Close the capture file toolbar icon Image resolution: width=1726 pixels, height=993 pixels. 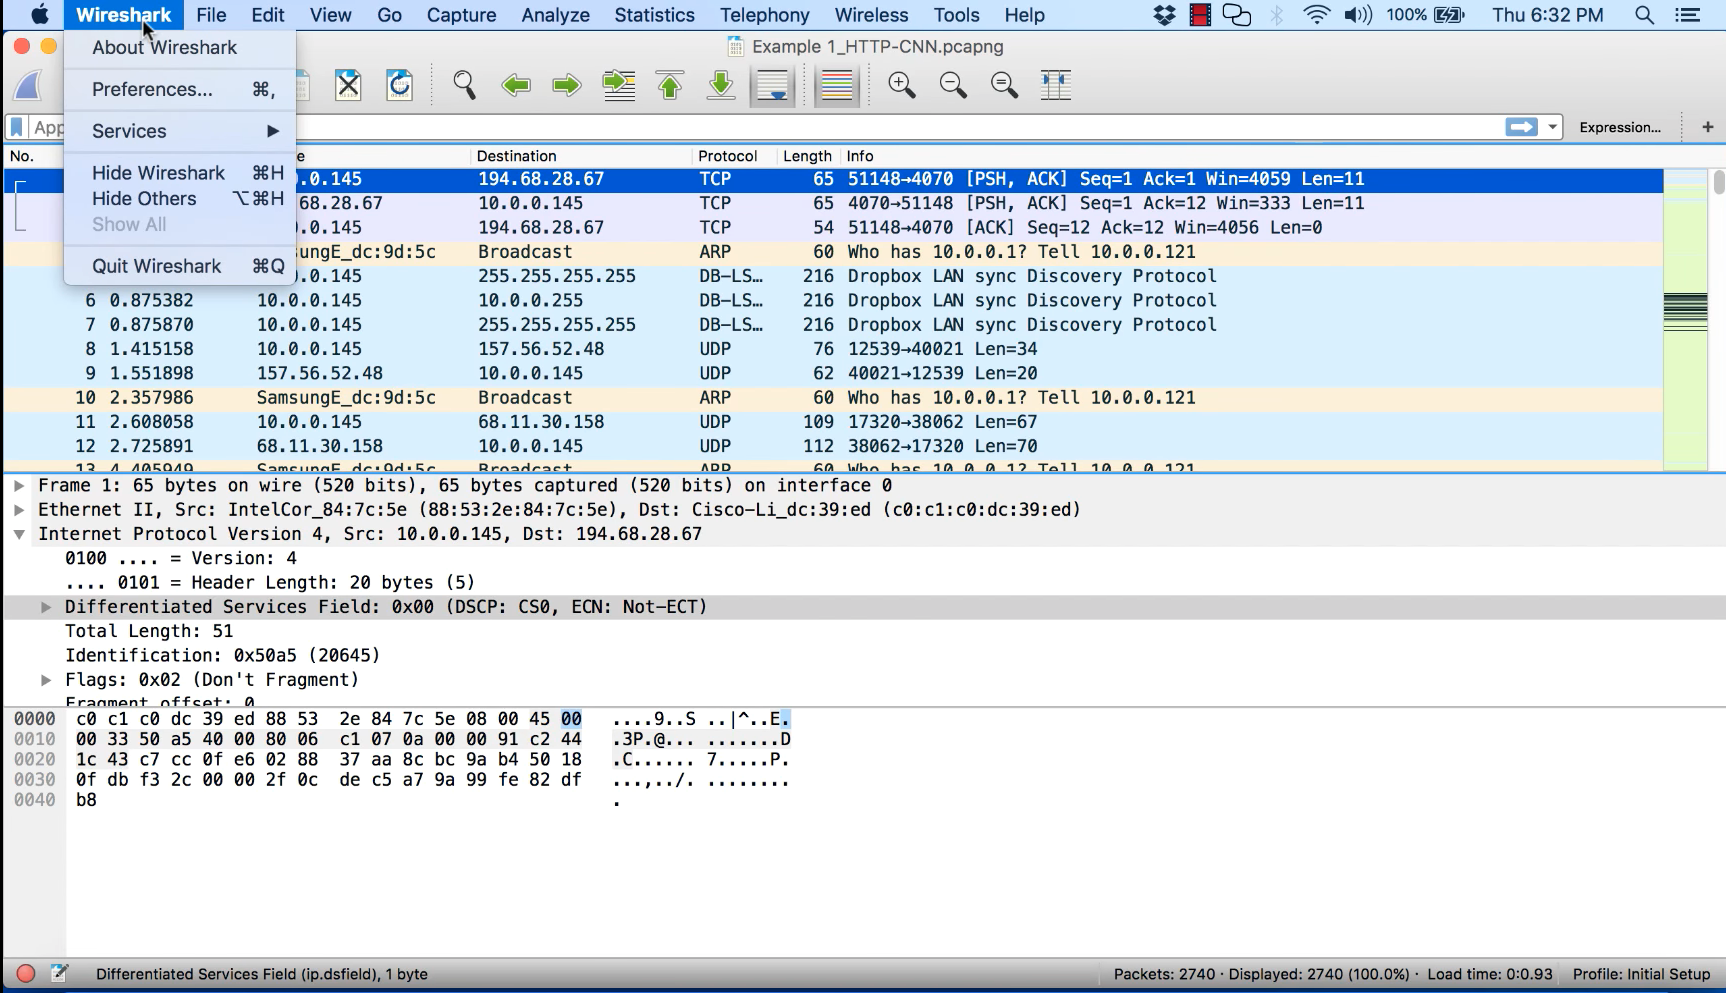(x=348, y=85)
